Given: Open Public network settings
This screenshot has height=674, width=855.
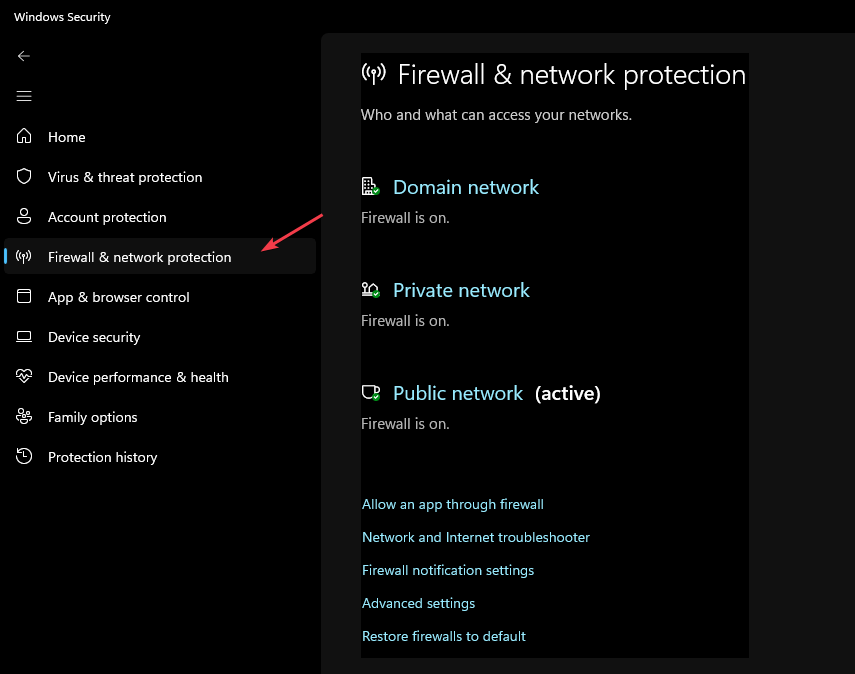Looking at the screenshot, I should coord(458,393).
